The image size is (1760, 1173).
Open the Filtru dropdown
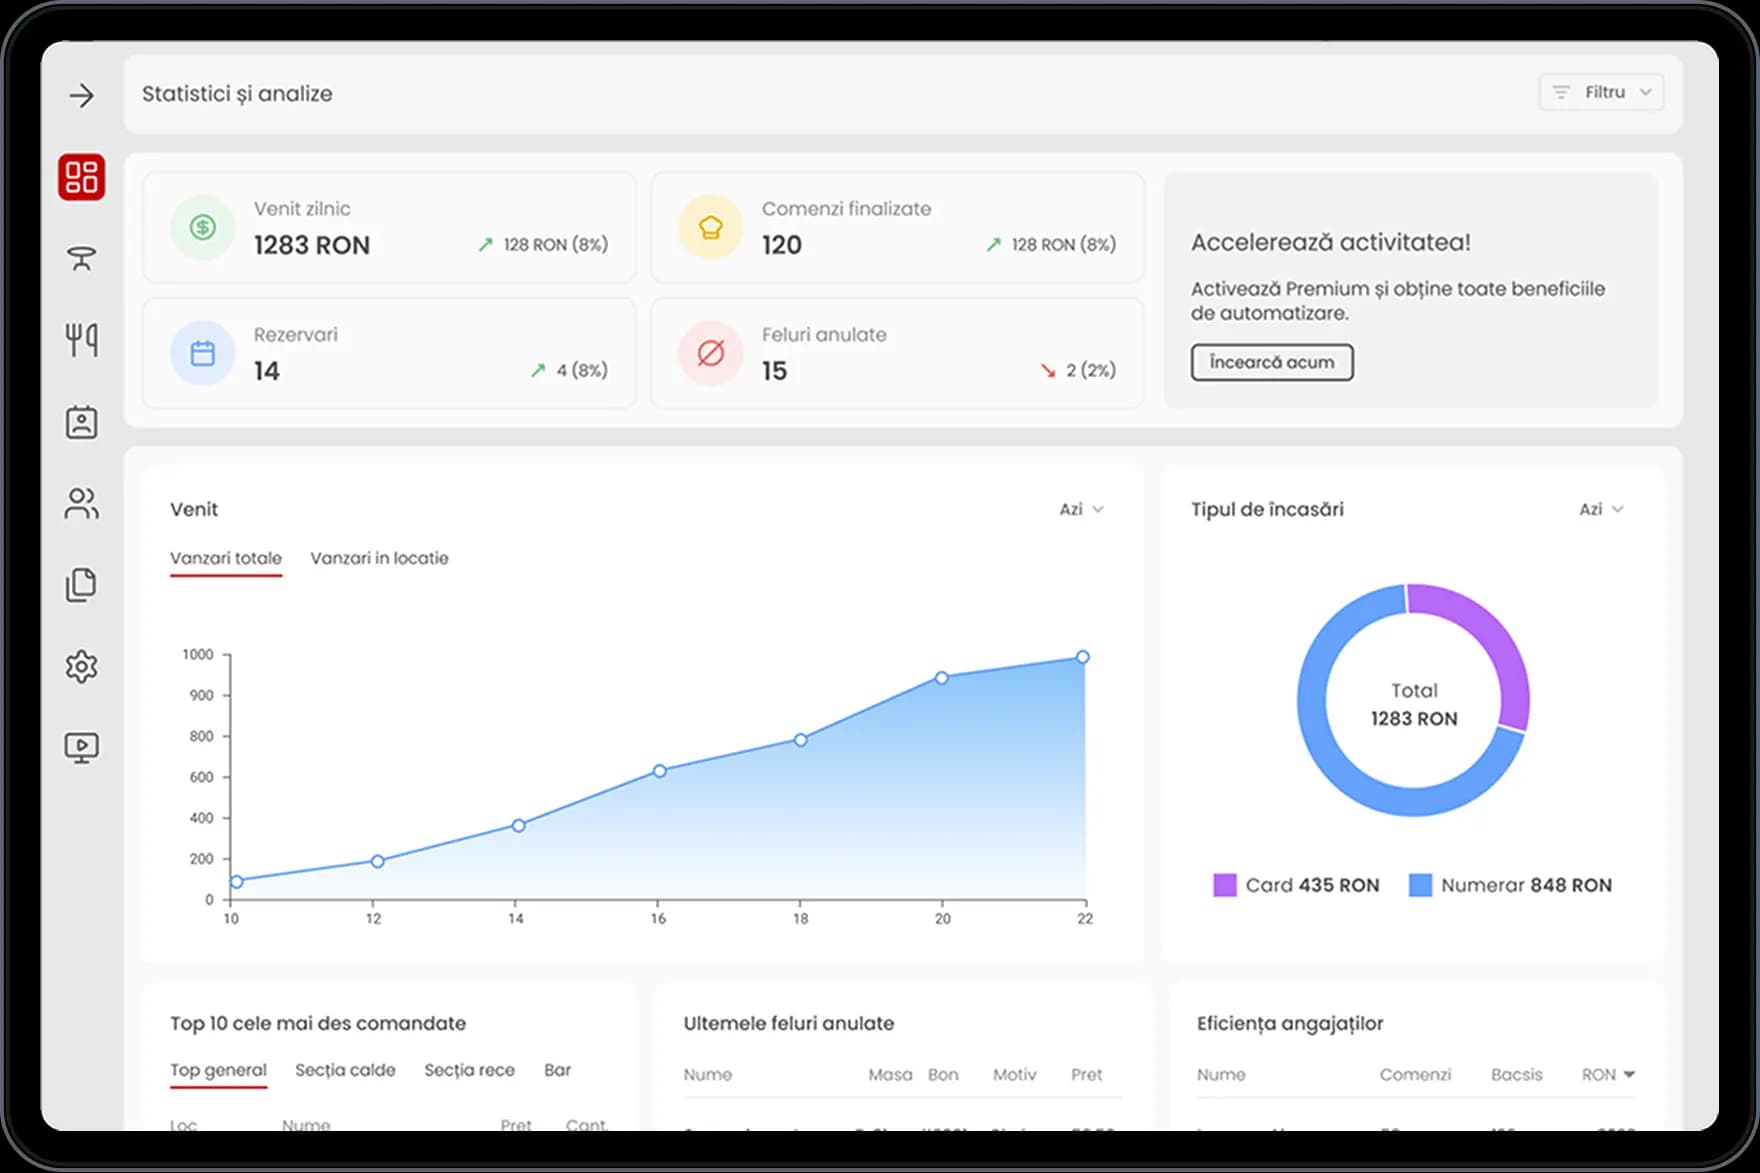pos(1600,92)
